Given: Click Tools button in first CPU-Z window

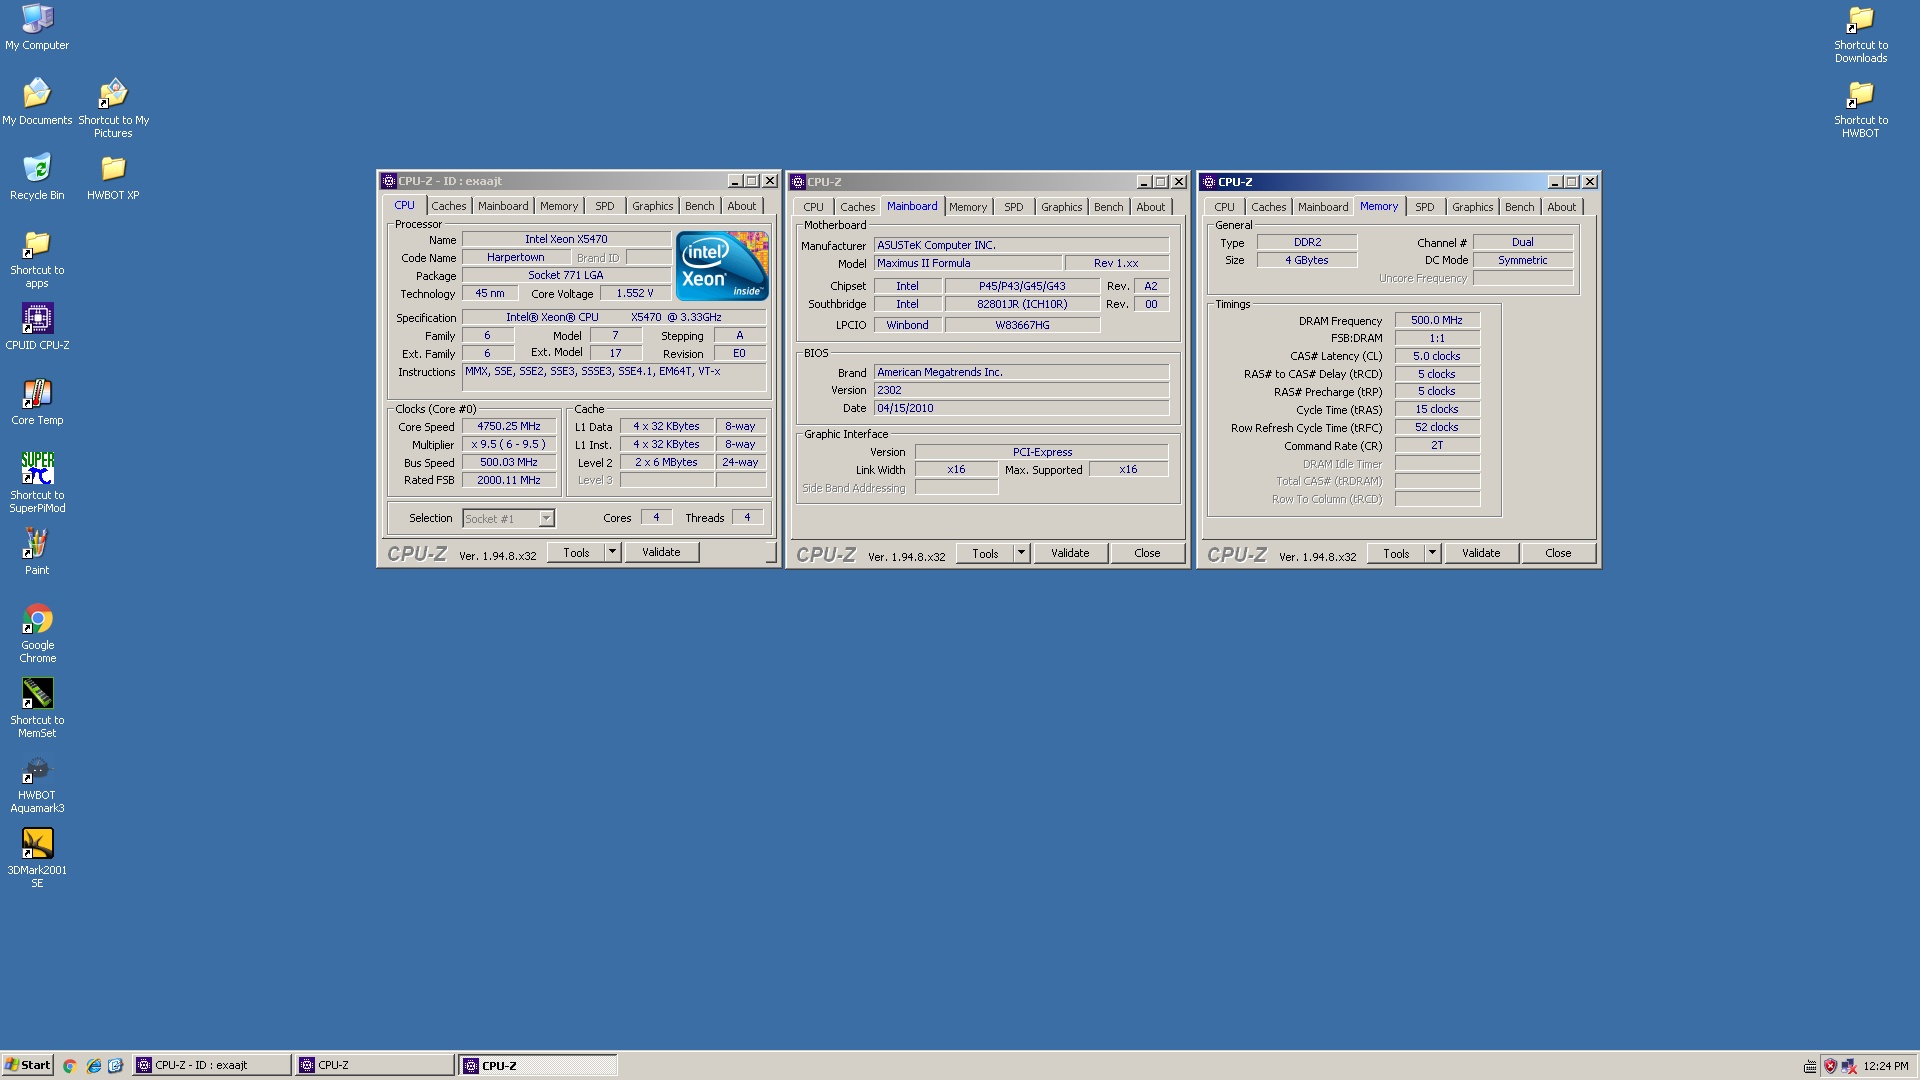Looking at the screenshot, I should click(576, 552).
